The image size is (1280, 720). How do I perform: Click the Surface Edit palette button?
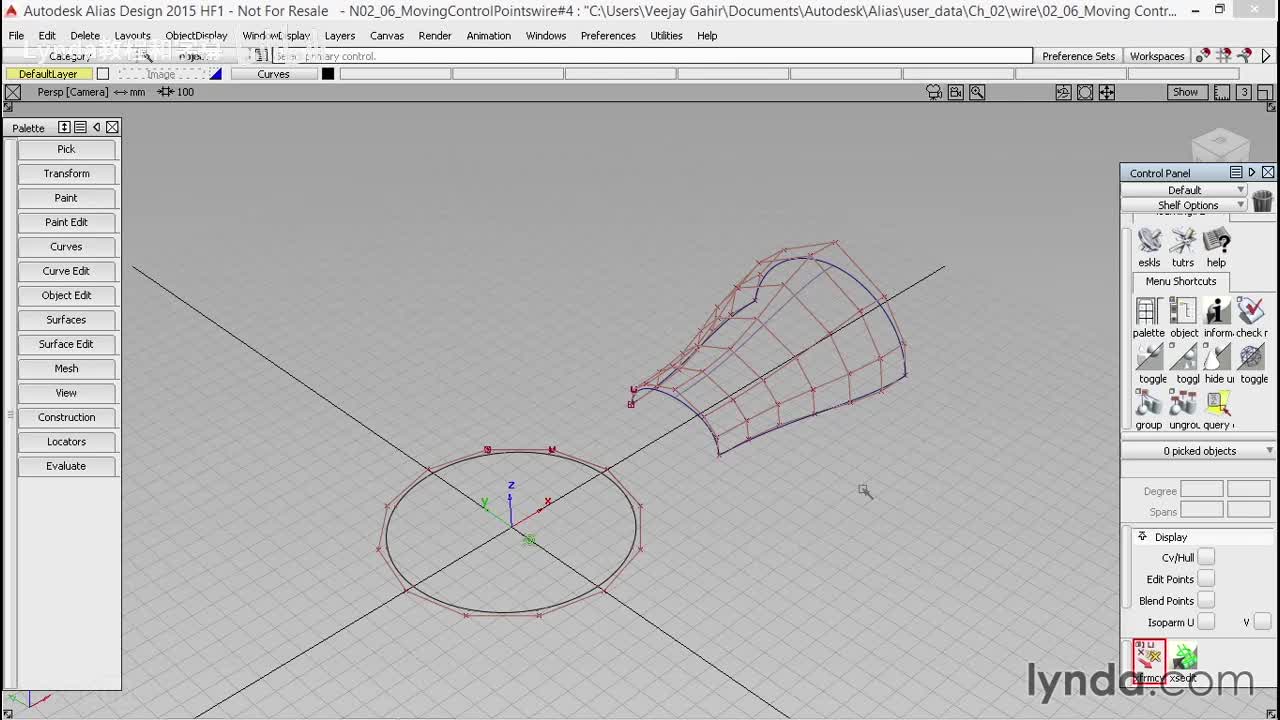pyautogui.click(x=66, y=344)
